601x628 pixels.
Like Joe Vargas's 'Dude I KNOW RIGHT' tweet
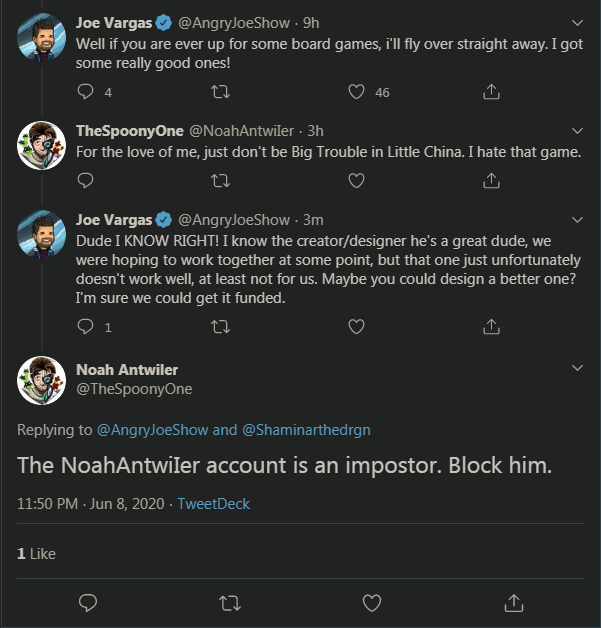click(x=355, y=326)
